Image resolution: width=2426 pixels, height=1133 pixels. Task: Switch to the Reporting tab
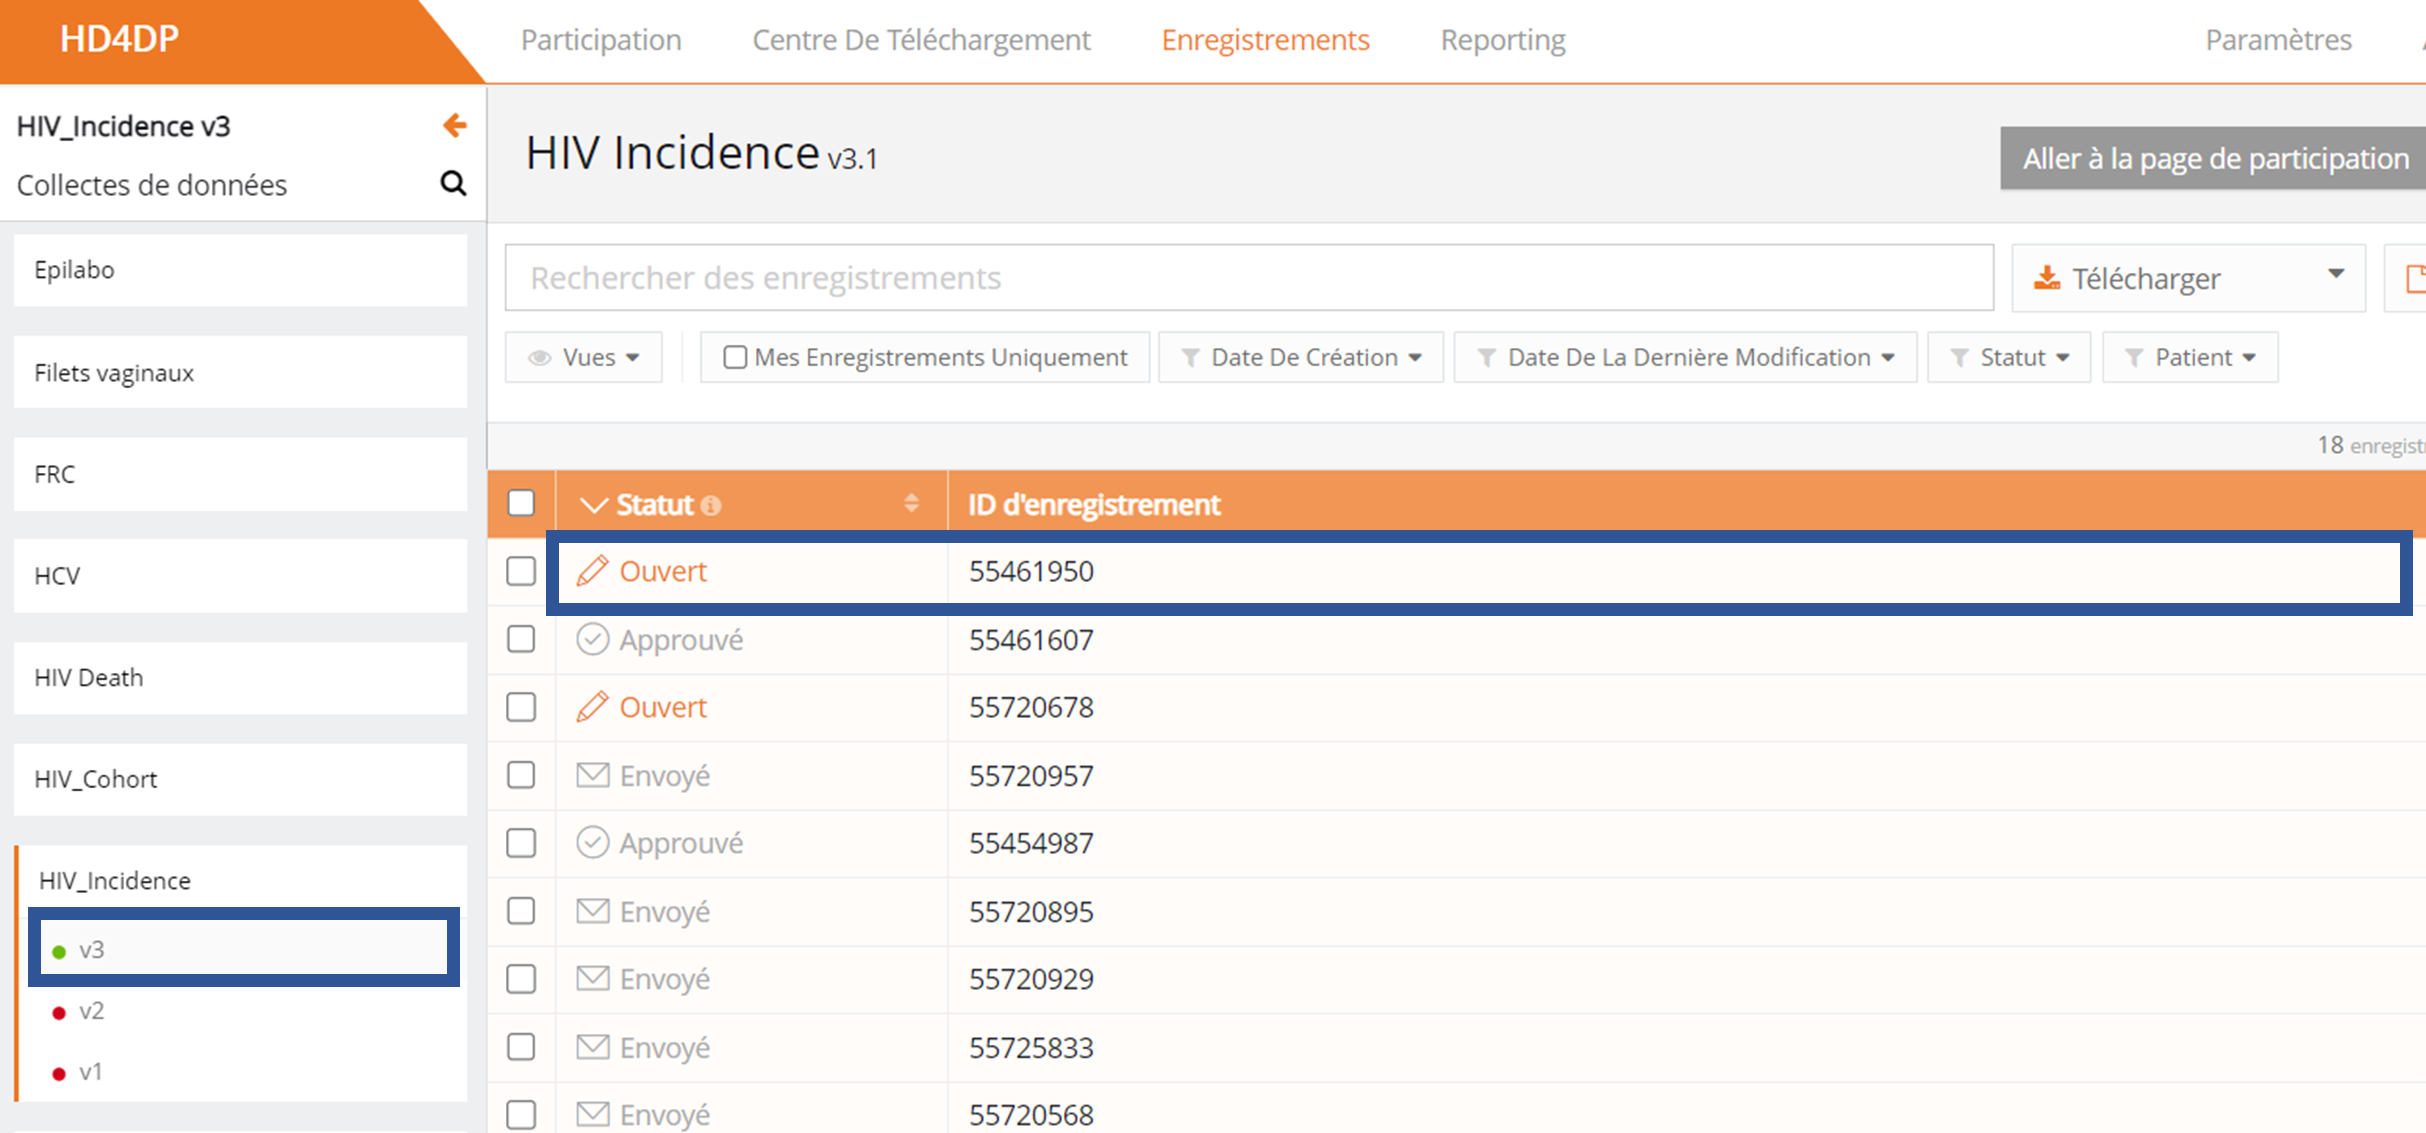tap(1502, 40)
